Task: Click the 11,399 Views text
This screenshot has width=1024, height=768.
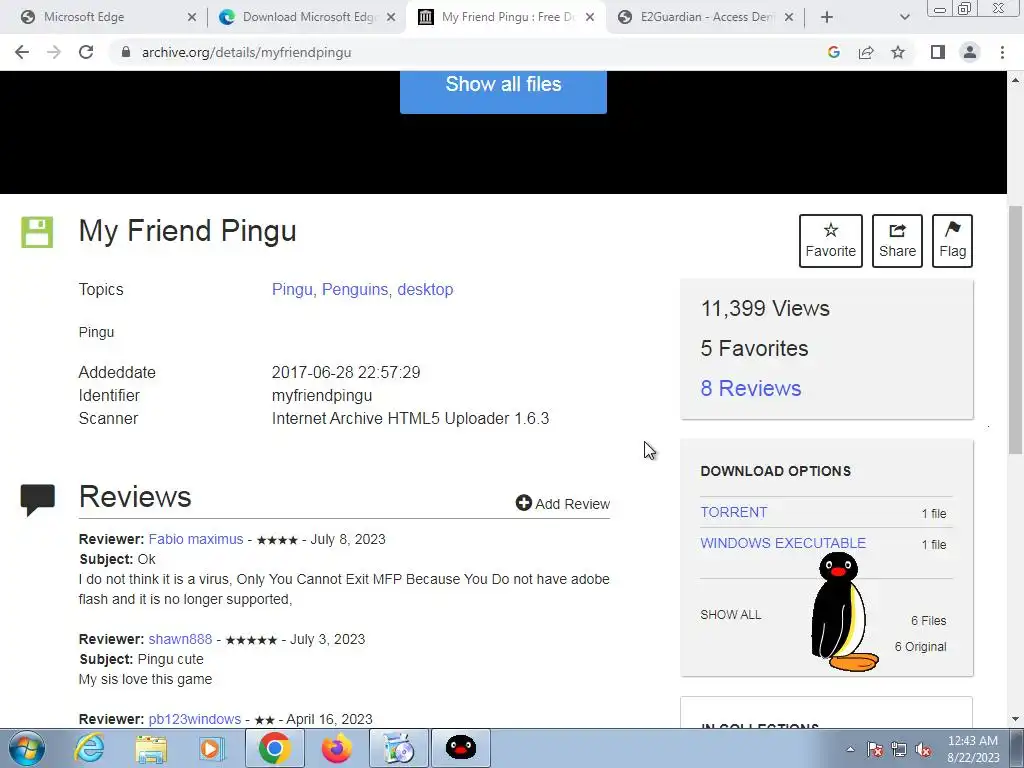Action: pos(765,308)
